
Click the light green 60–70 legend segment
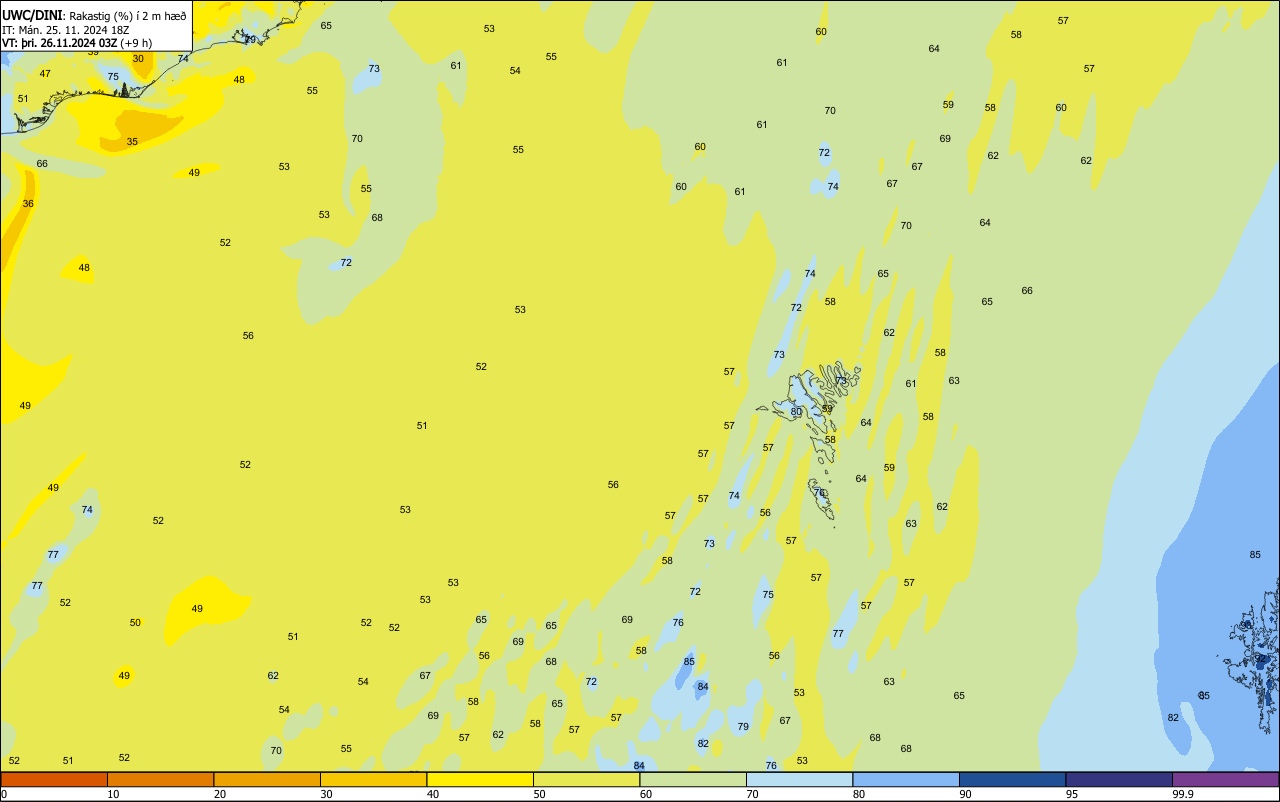(x=693, y=779)
